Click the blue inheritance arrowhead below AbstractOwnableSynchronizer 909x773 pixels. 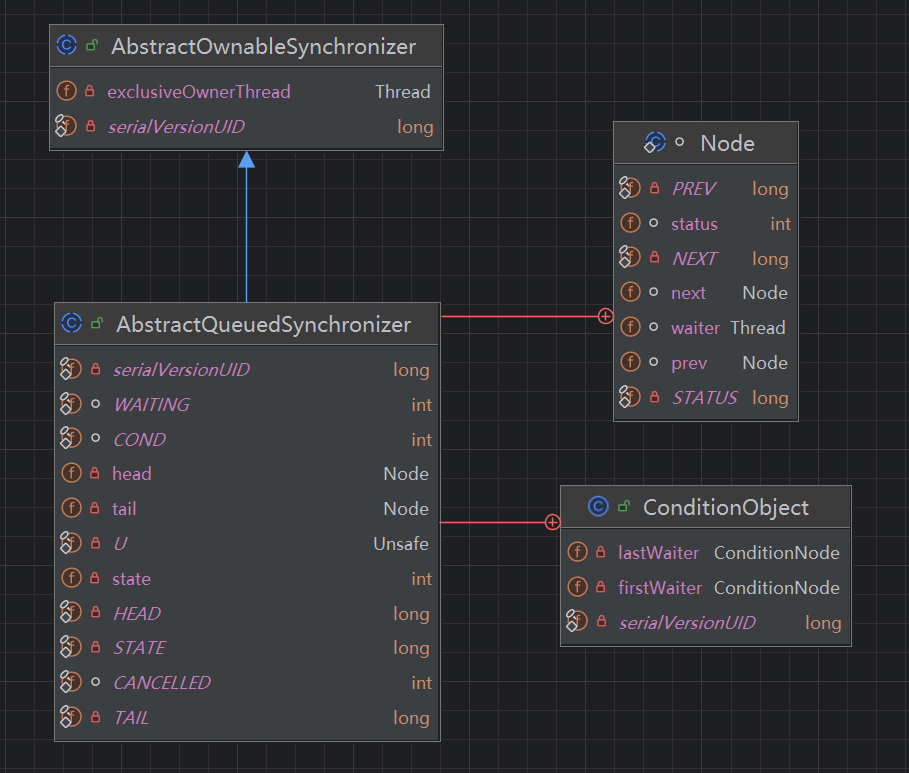pyautogui.click(x=246, y=160)
